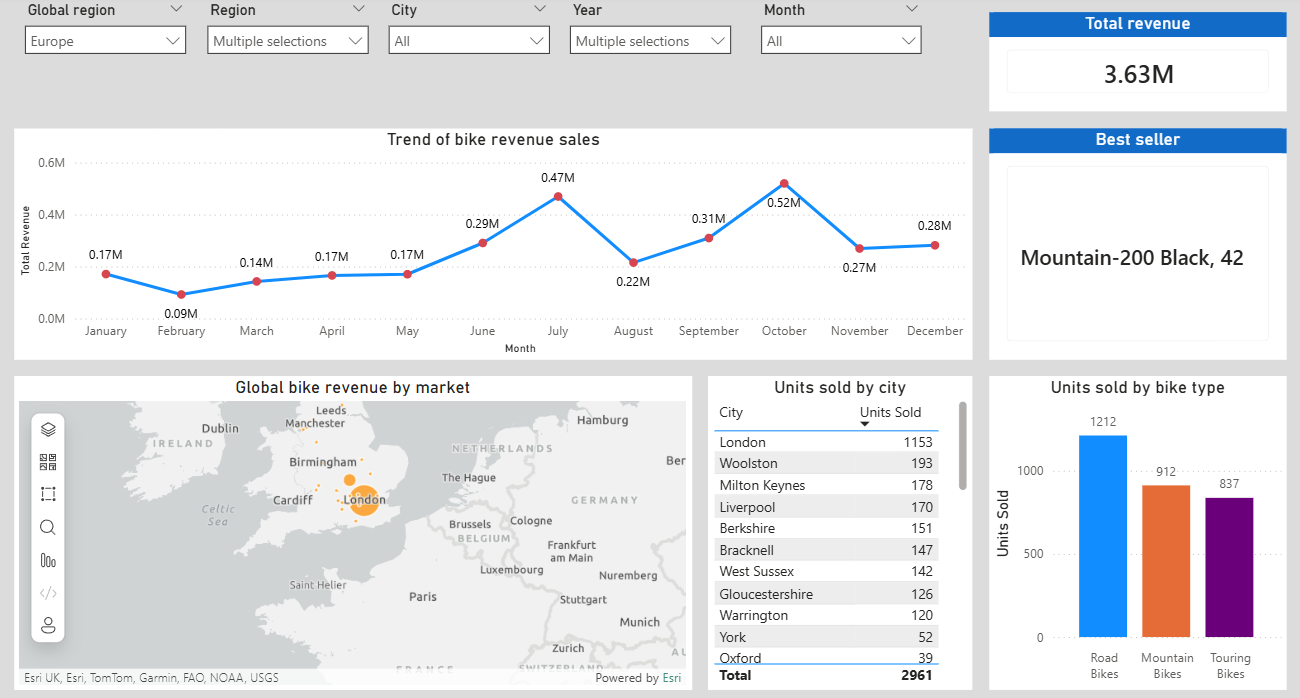Open the map search magnifier

47,527
